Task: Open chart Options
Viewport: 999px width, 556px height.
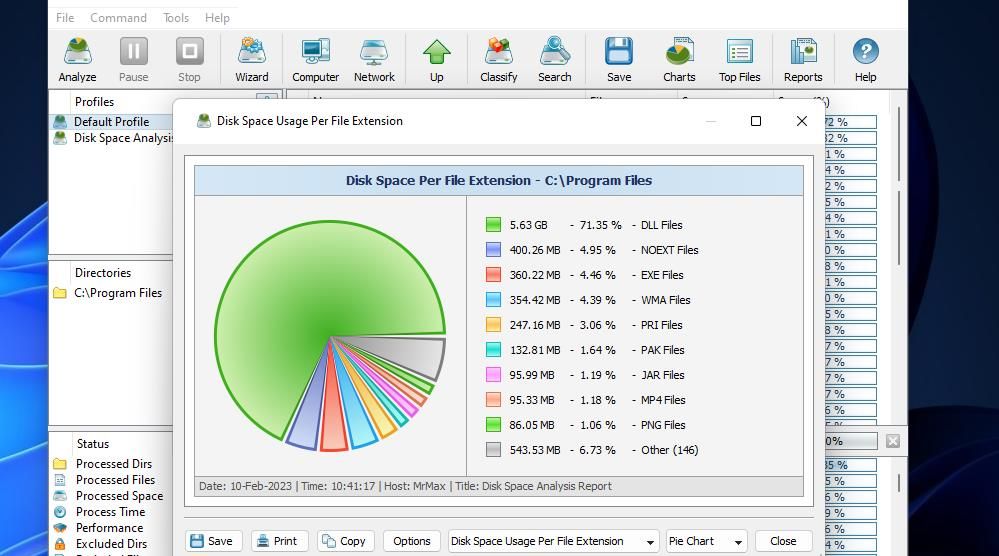Action: point(412,541)
